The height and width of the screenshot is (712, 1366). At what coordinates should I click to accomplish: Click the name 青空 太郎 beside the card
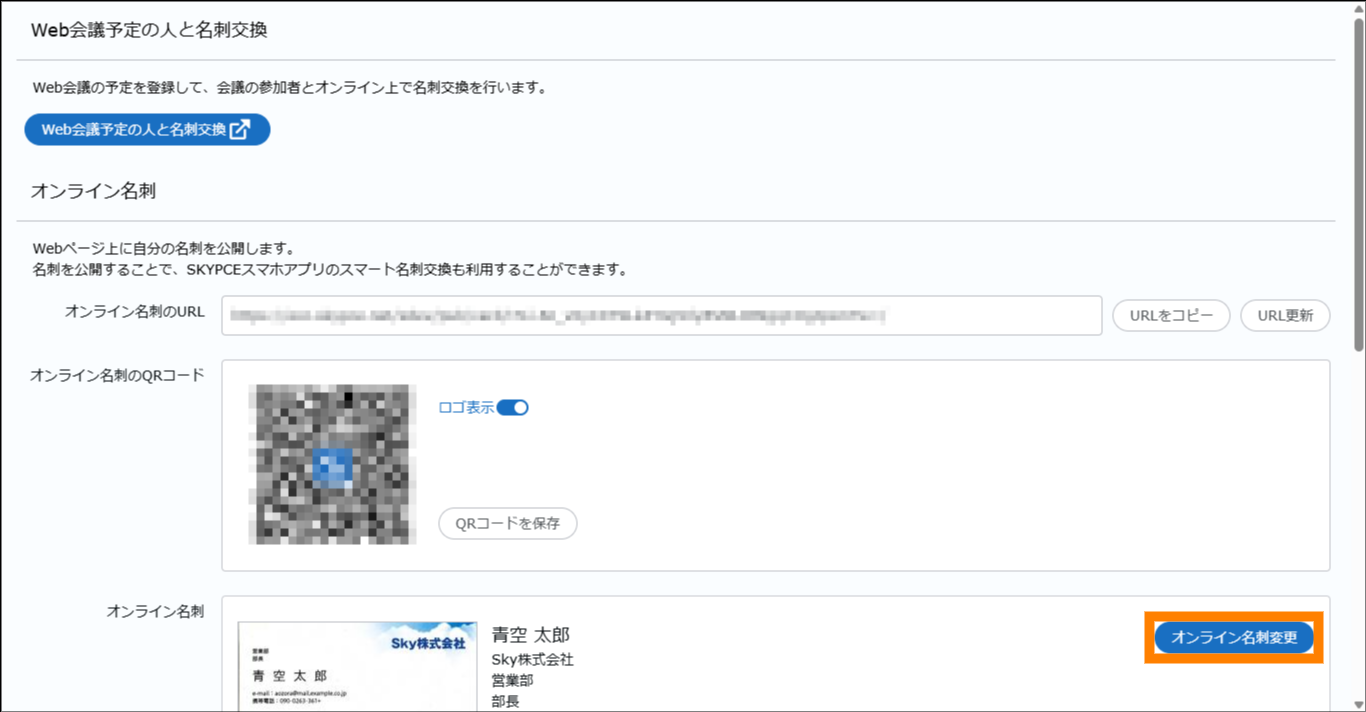click(531, 635)
